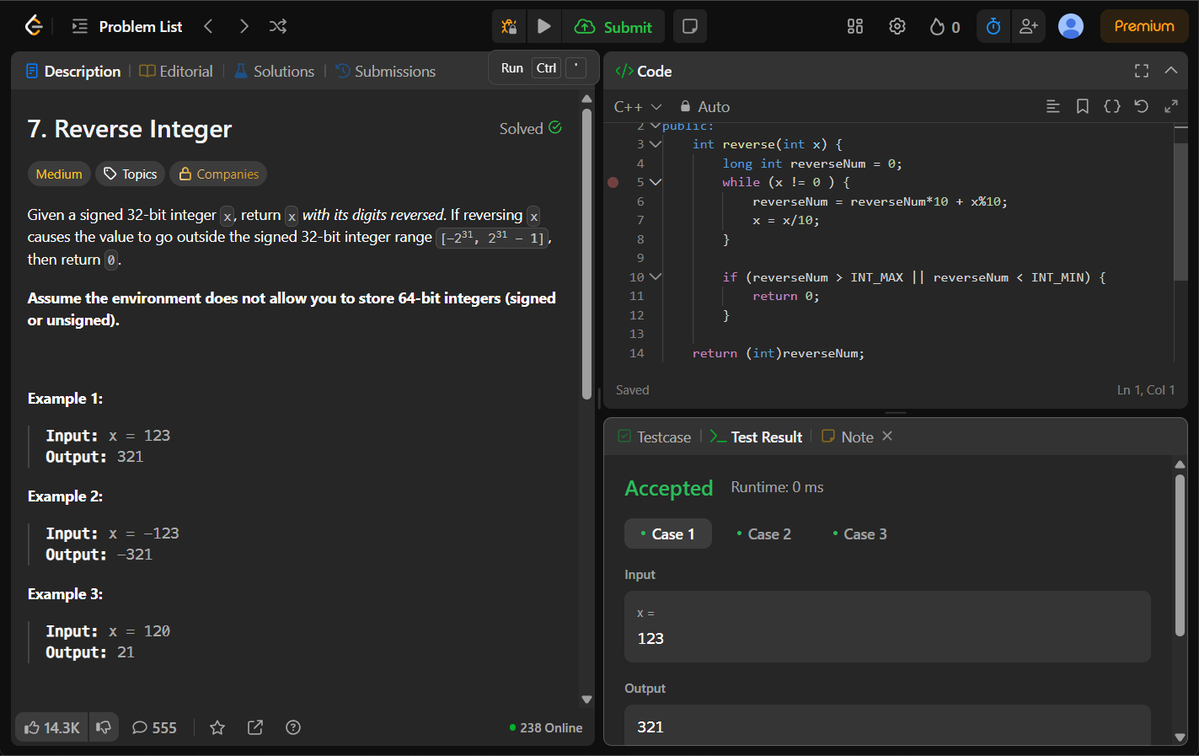Toggle the breakpoint on line 5
Image resolution: width=1199 pixels, height=756 pixels.
click(x=612, y=183)
